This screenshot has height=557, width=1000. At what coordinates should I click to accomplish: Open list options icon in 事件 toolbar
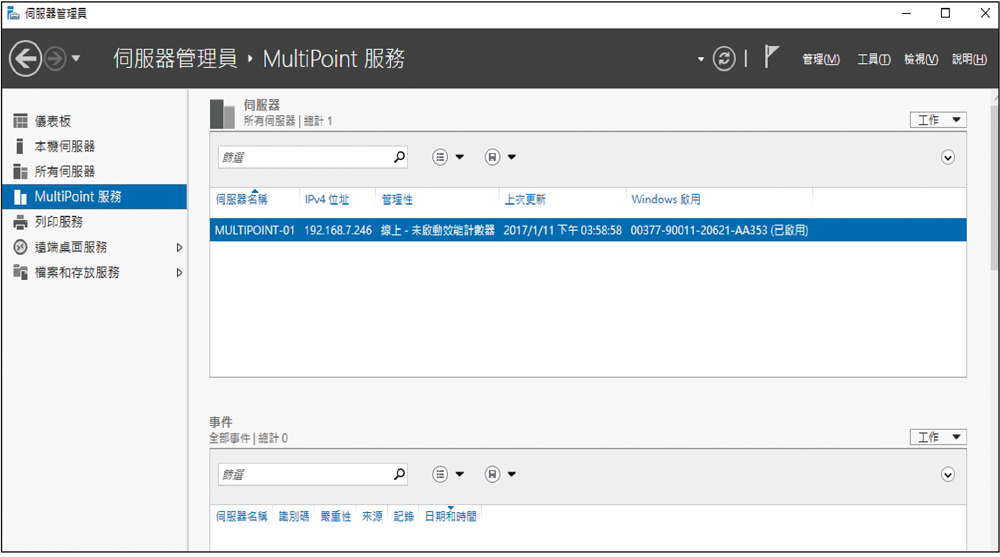[440, 474]
